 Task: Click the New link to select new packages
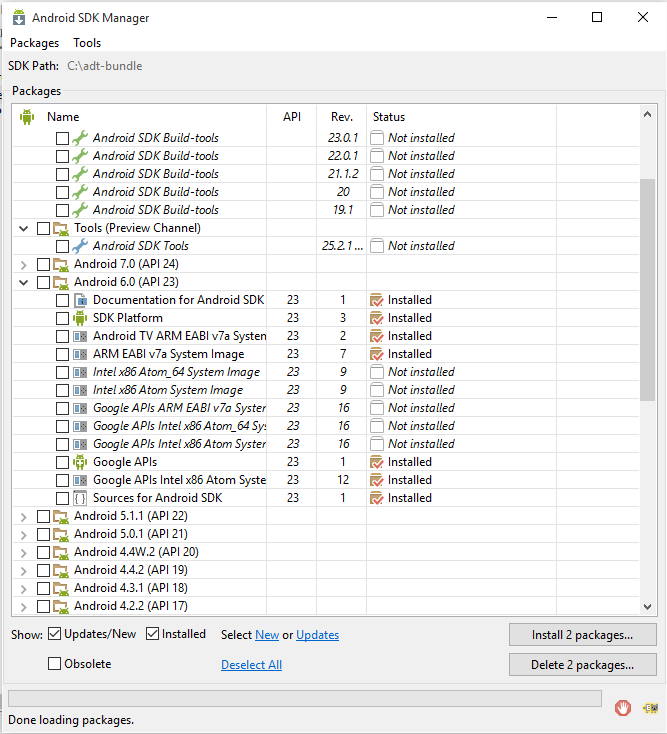[267, 635]
